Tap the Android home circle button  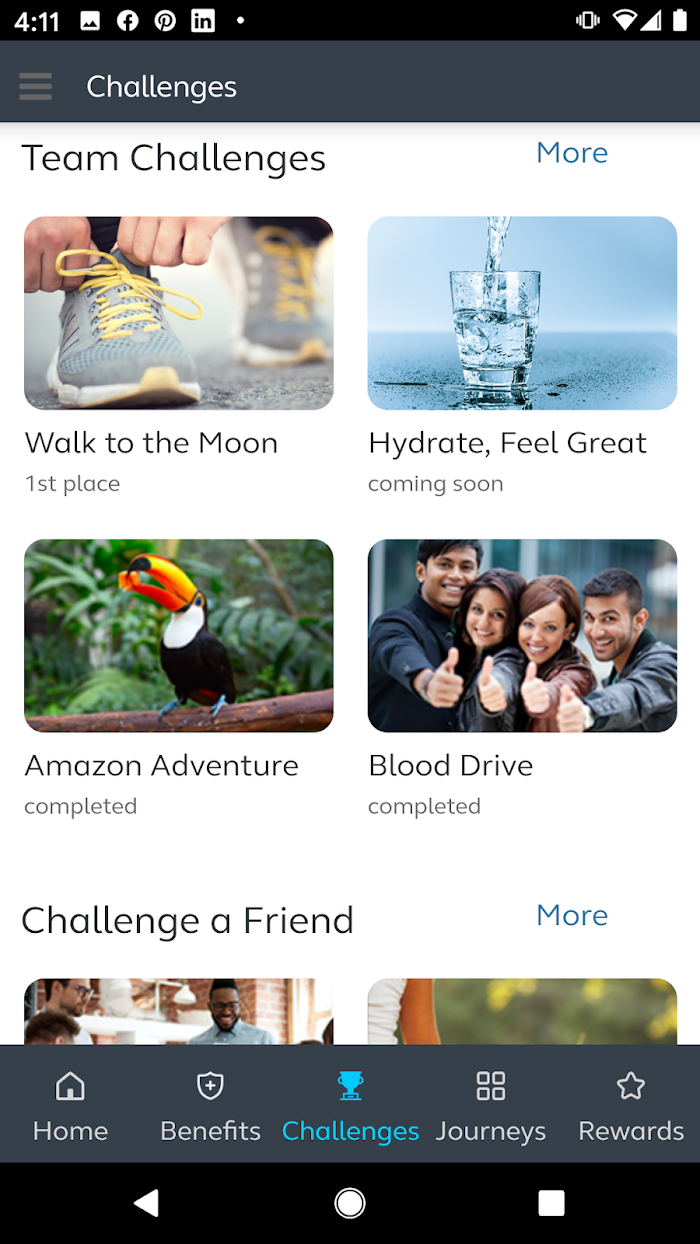pyautogui.click(x=350, y=1203)
